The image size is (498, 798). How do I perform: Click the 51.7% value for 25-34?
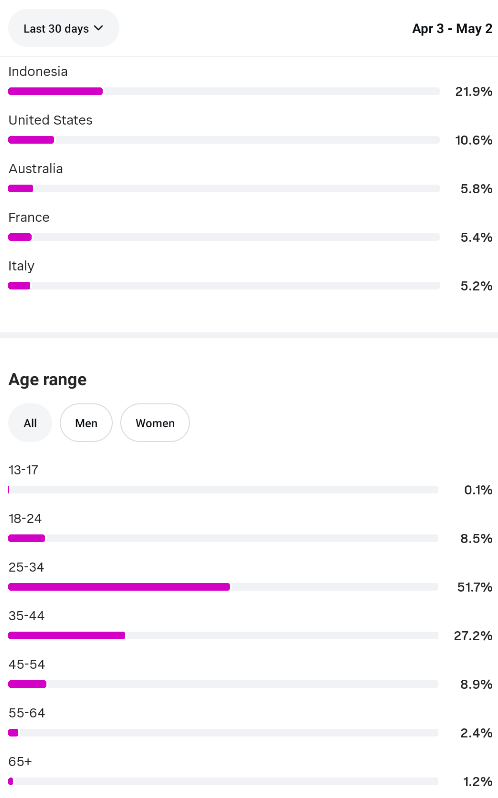point(475,587)
